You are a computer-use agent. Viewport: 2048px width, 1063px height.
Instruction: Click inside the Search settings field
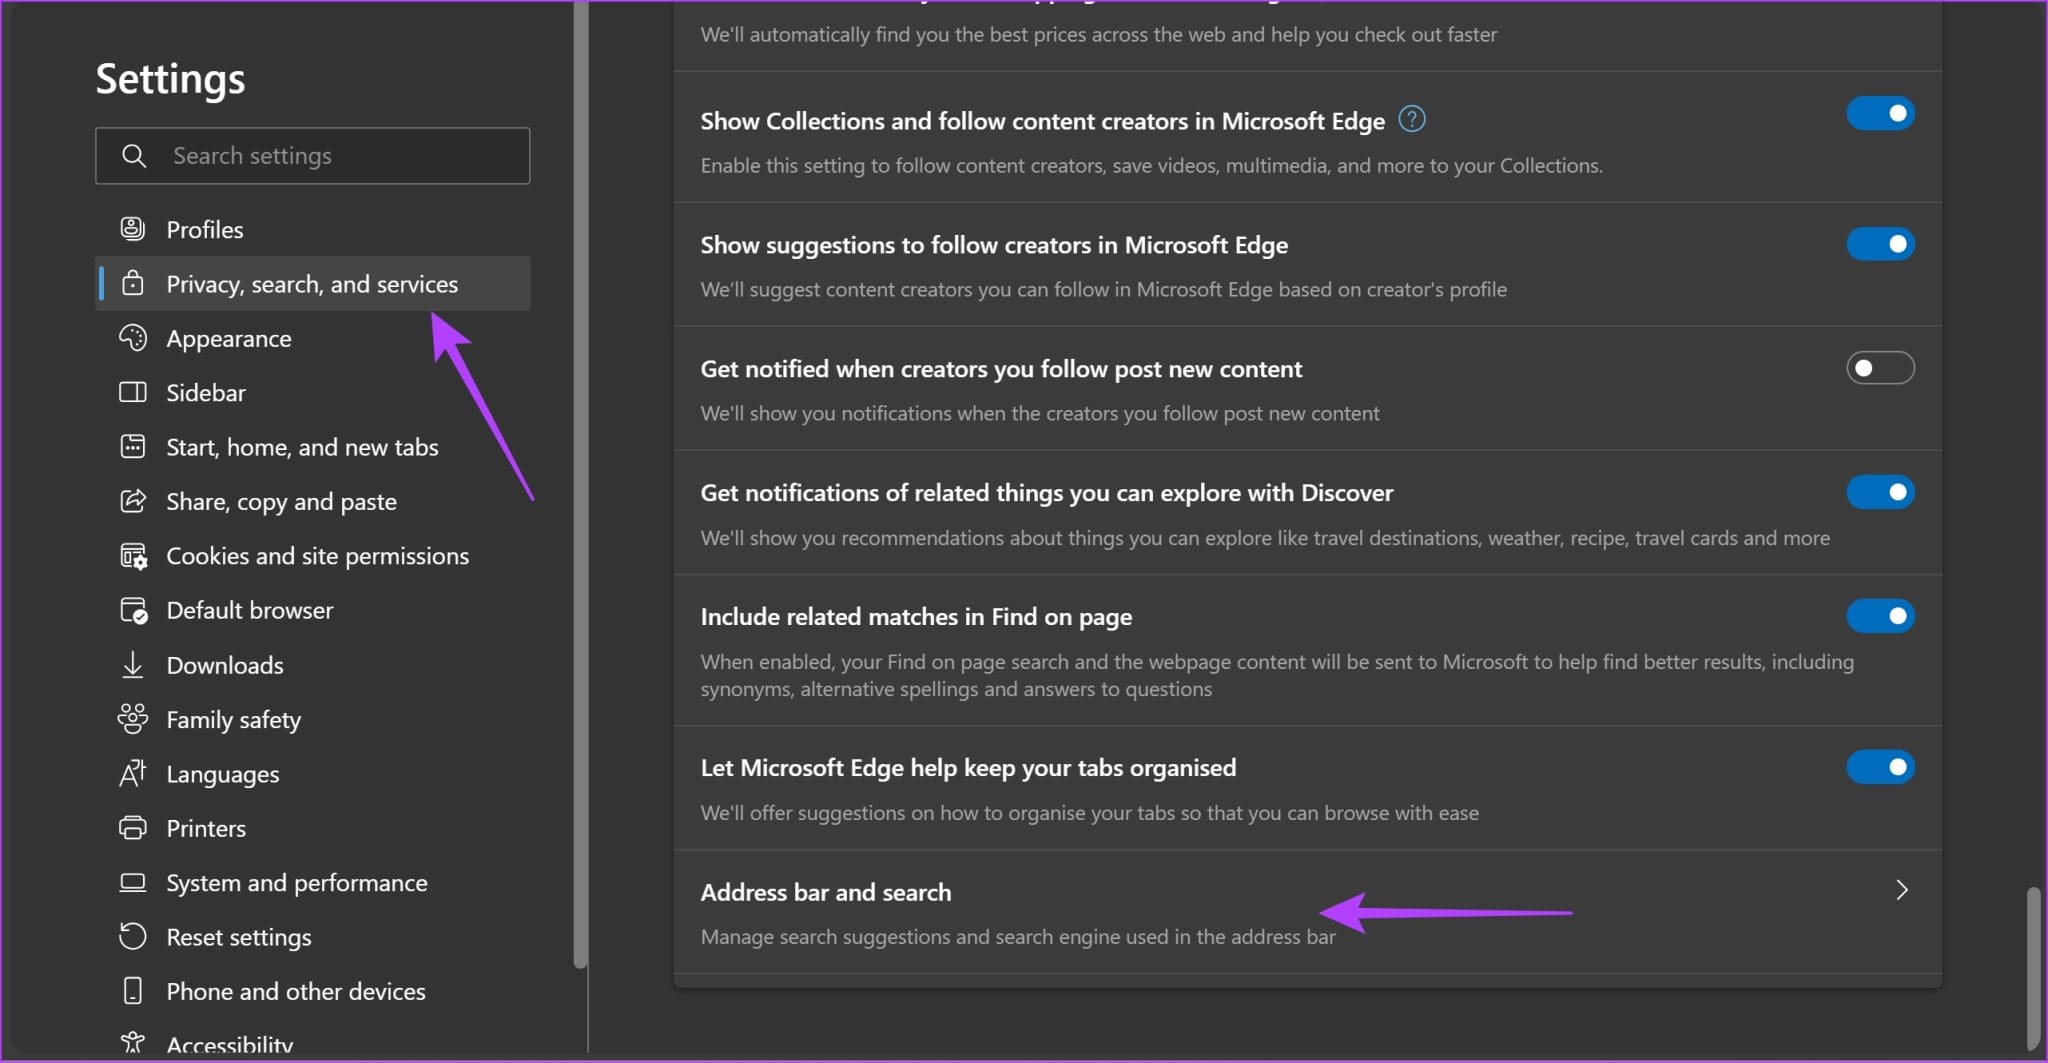(x=330, y=156)
